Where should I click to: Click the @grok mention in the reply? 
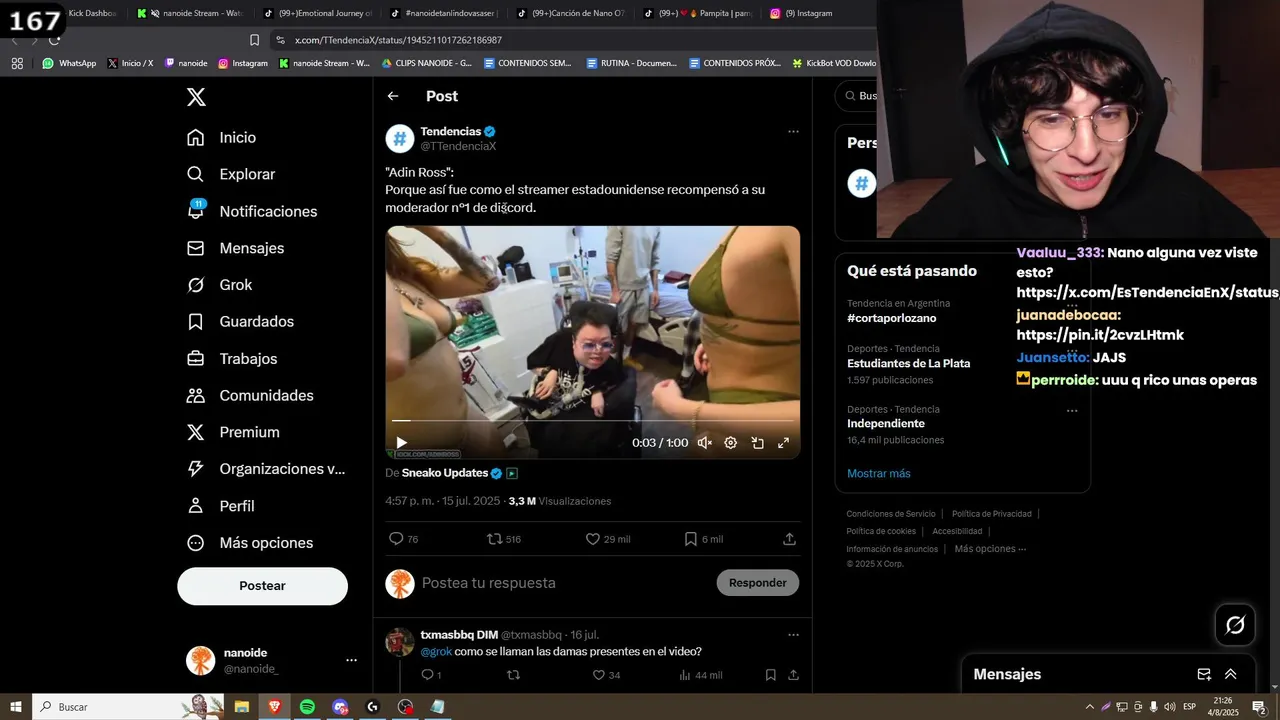tap(436, 651)
